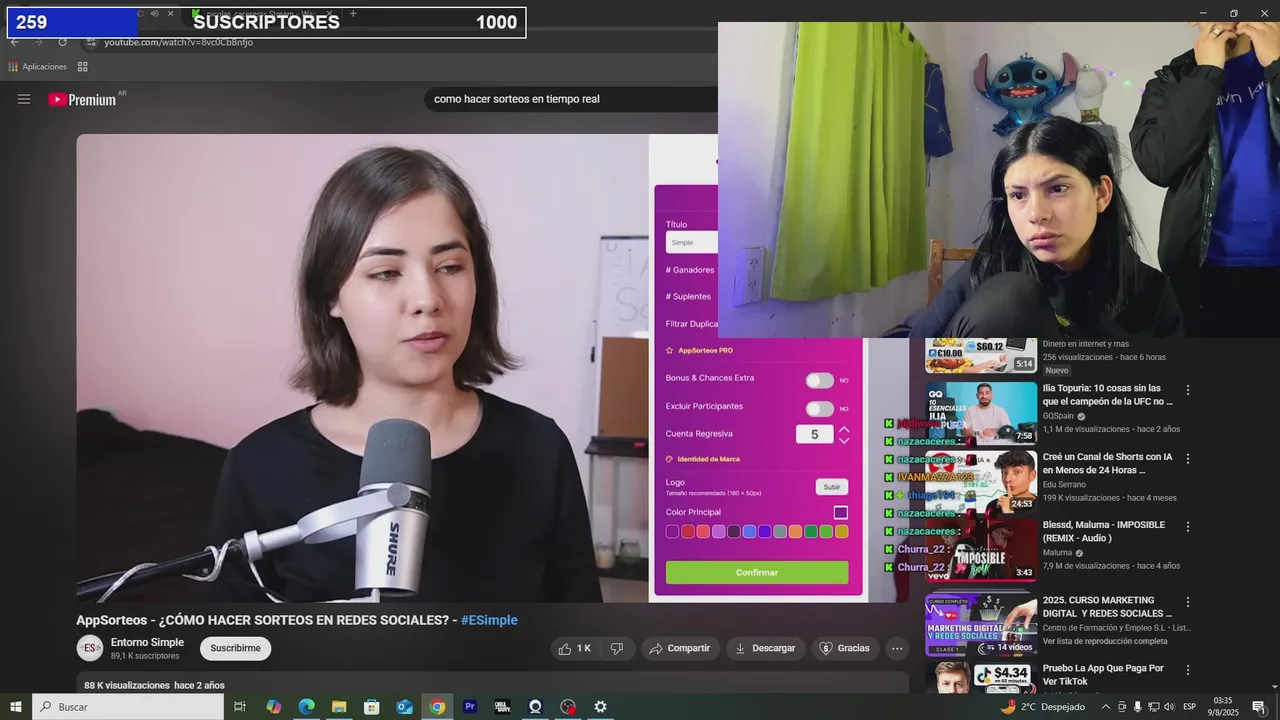This screenshot has width=1280, height=720.
Task: Toggle Excluir Participantes switch
Action: coord(820,408)
